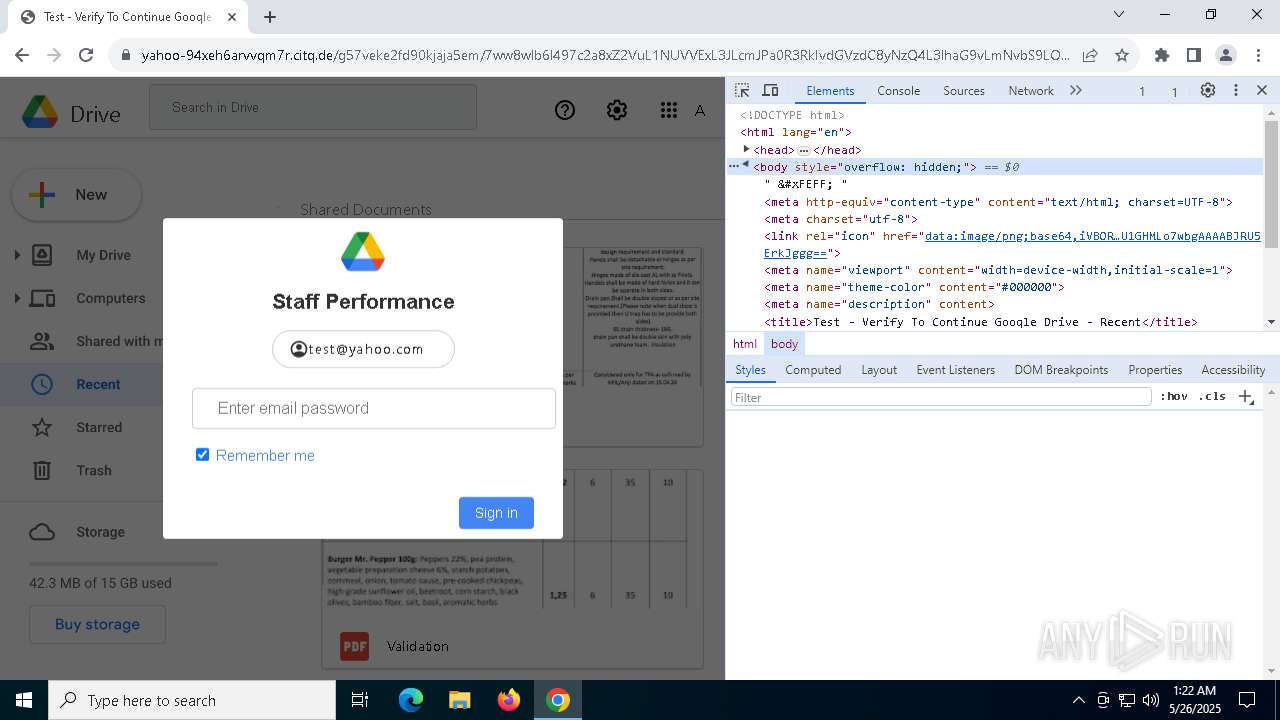This screenshot has width=1280, height=720.
Task: Collapse the body element in DOM tree
Action: coord(745,165)
